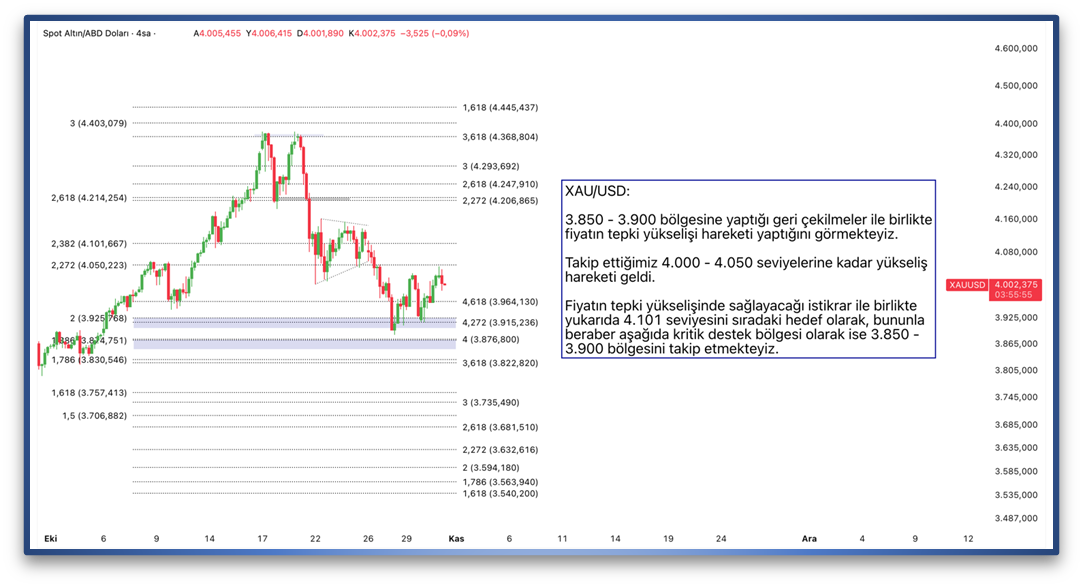Click the red XAUUSD price tag
This screenshot has height=587, width=1083.
point(967,285)
